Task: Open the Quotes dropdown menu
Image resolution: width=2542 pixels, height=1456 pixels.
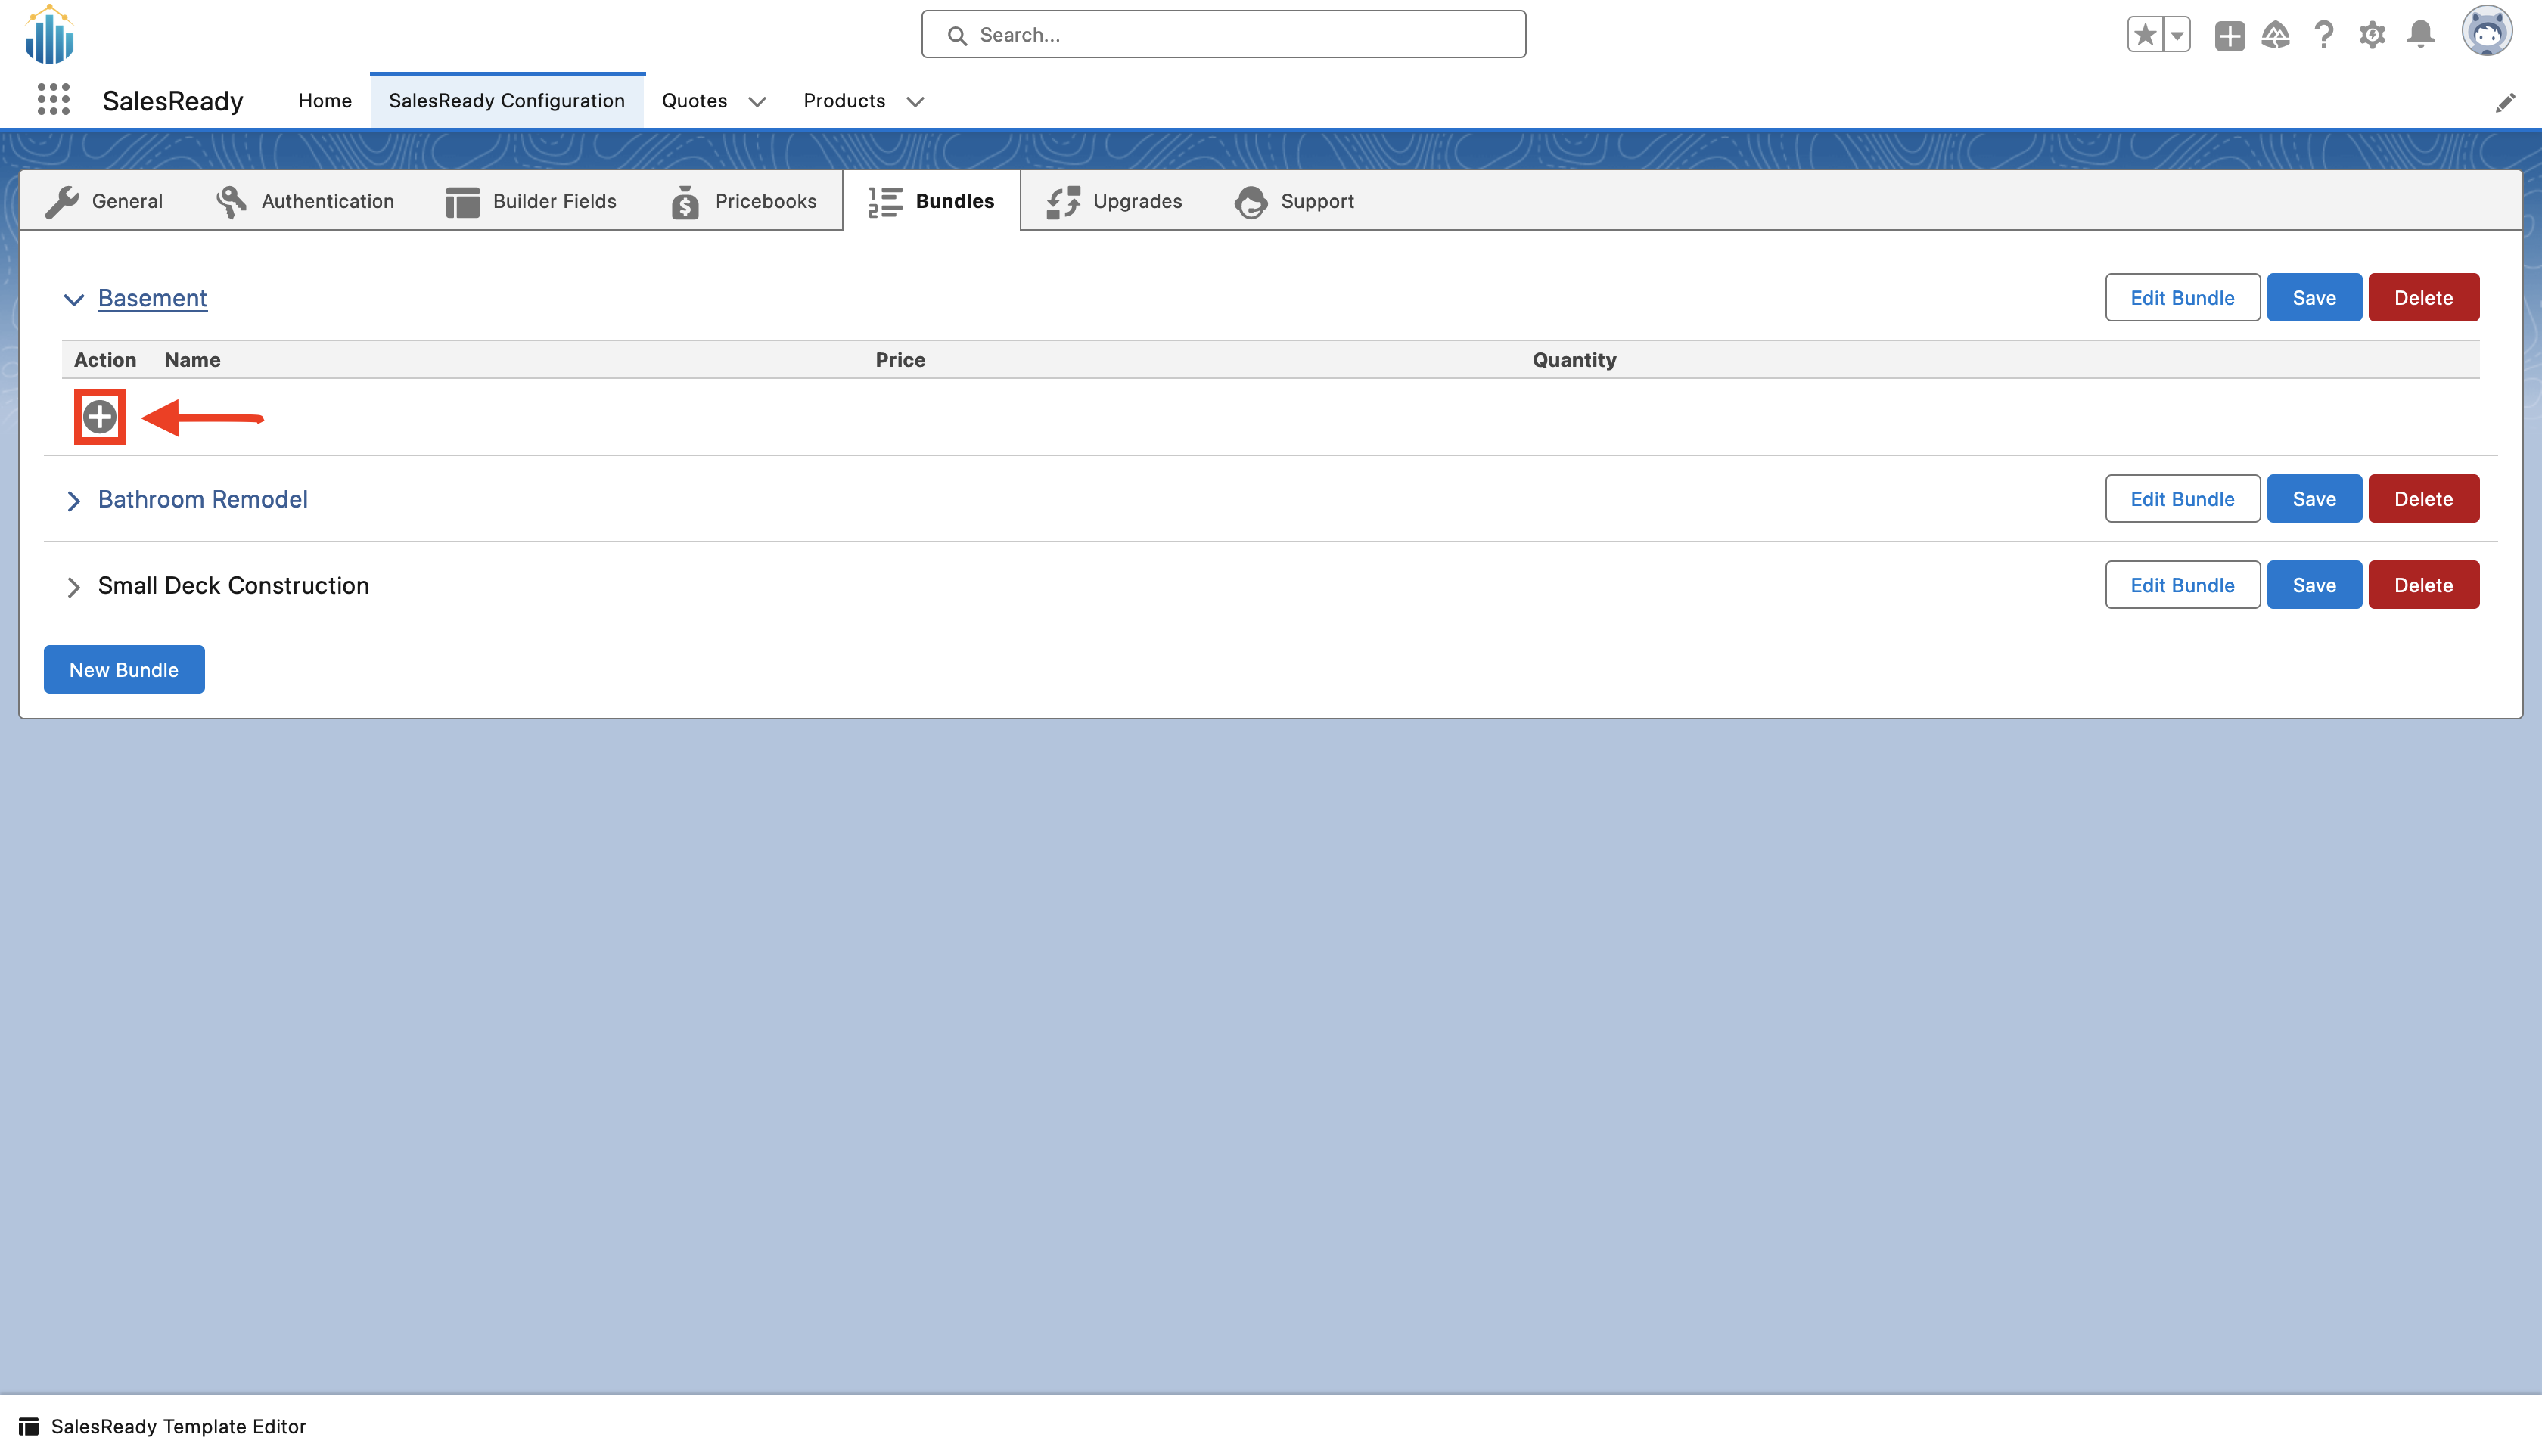Action: (758, 101)
